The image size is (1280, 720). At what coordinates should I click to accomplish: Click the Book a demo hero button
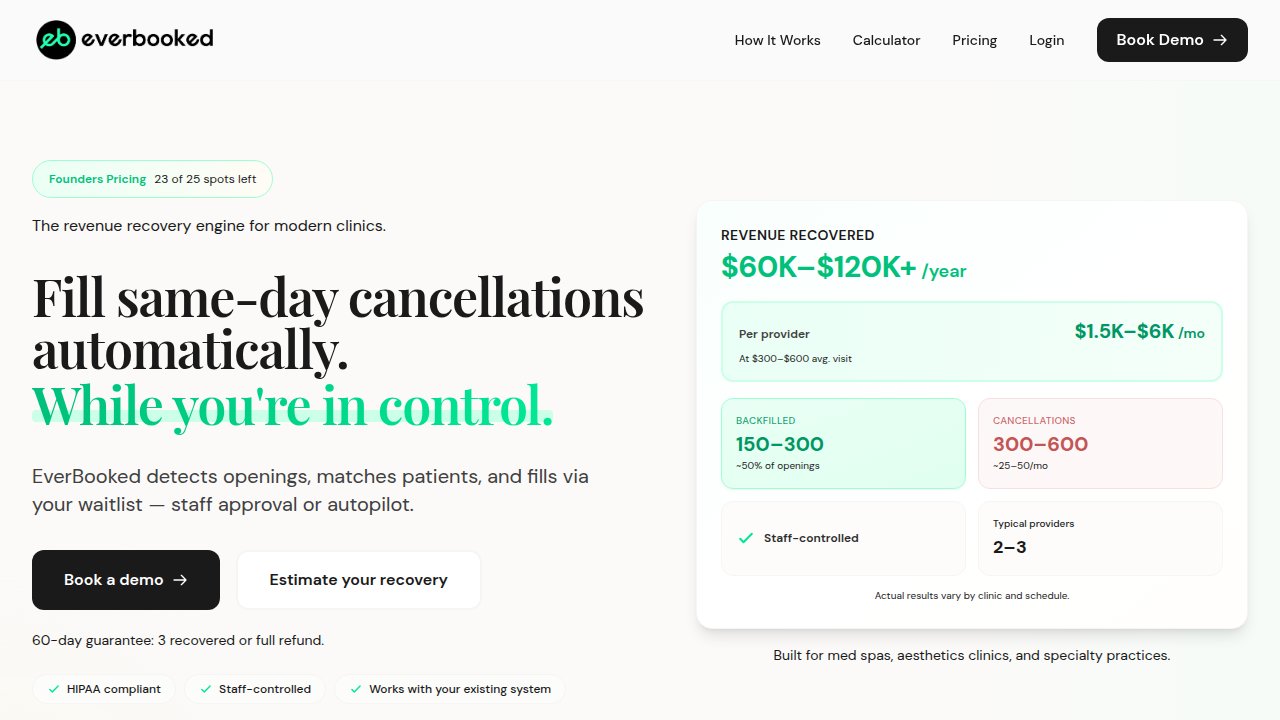[x=126, y=580]
